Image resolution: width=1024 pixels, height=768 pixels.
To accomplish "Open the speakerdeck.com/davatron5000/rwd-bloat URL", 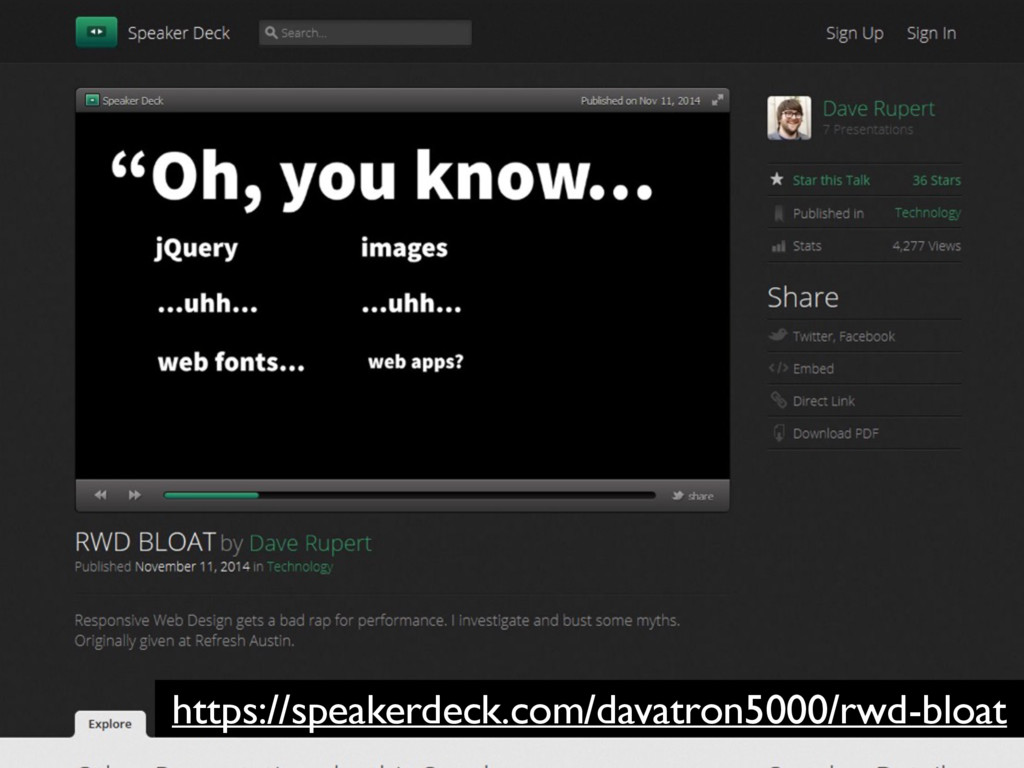I will pos(589,711).
